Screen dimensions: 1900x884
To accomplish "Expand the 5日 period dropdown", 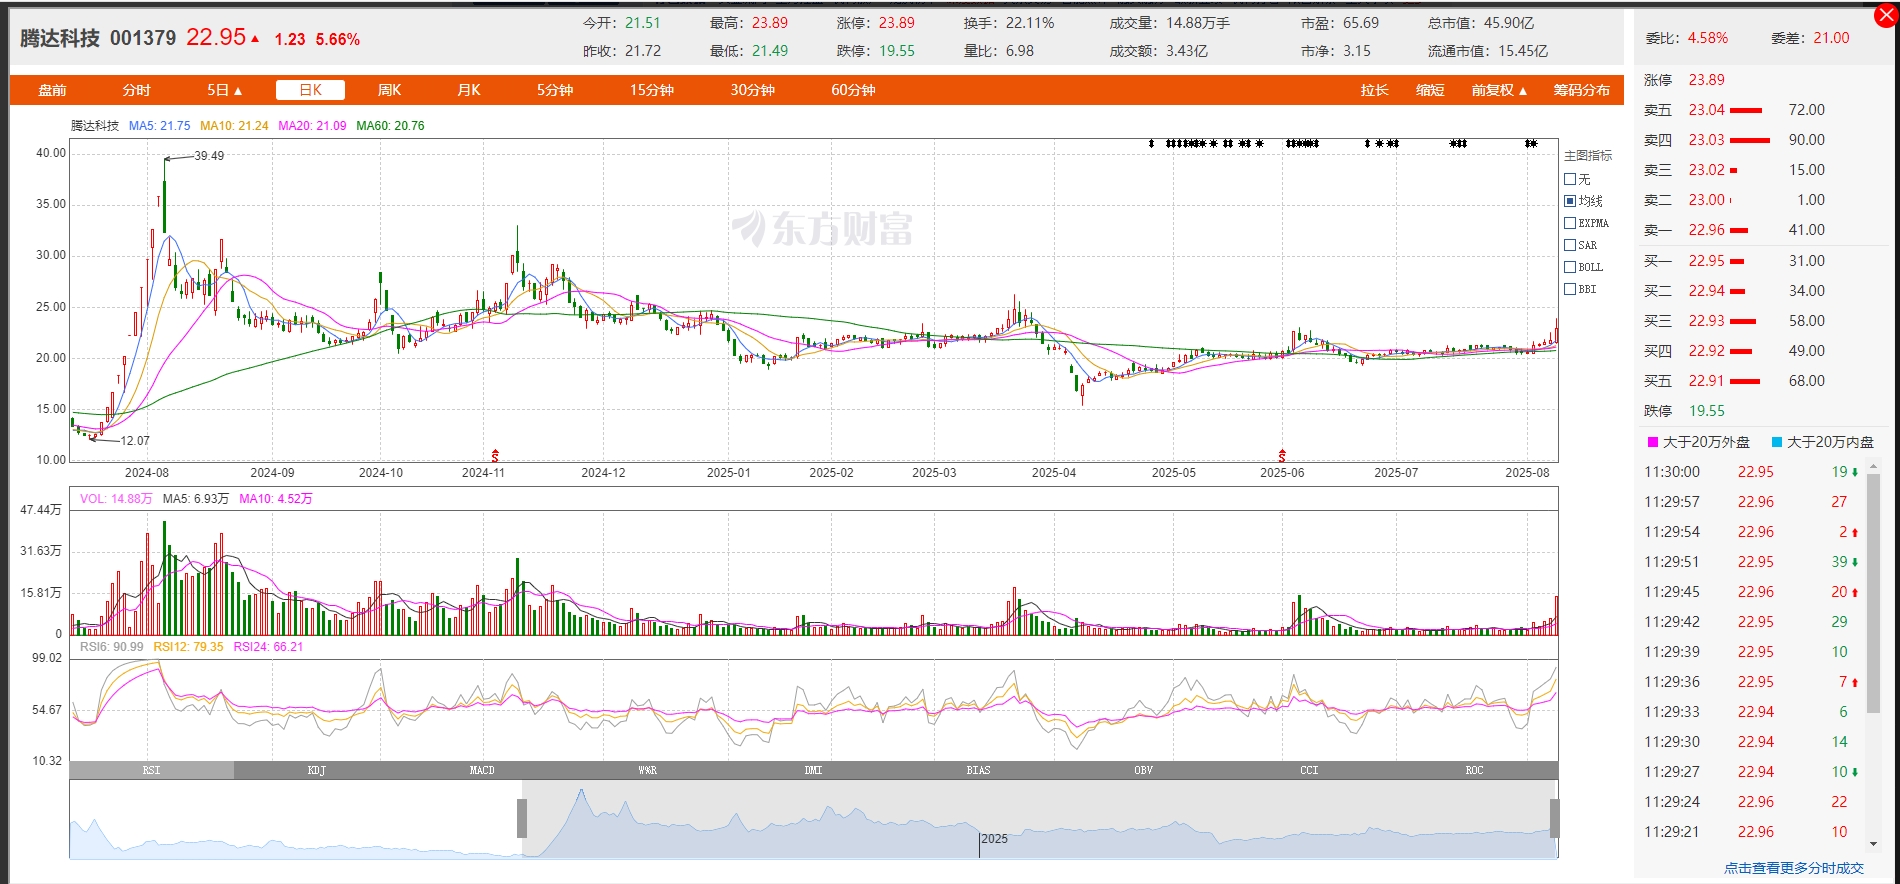I will 225,90.
